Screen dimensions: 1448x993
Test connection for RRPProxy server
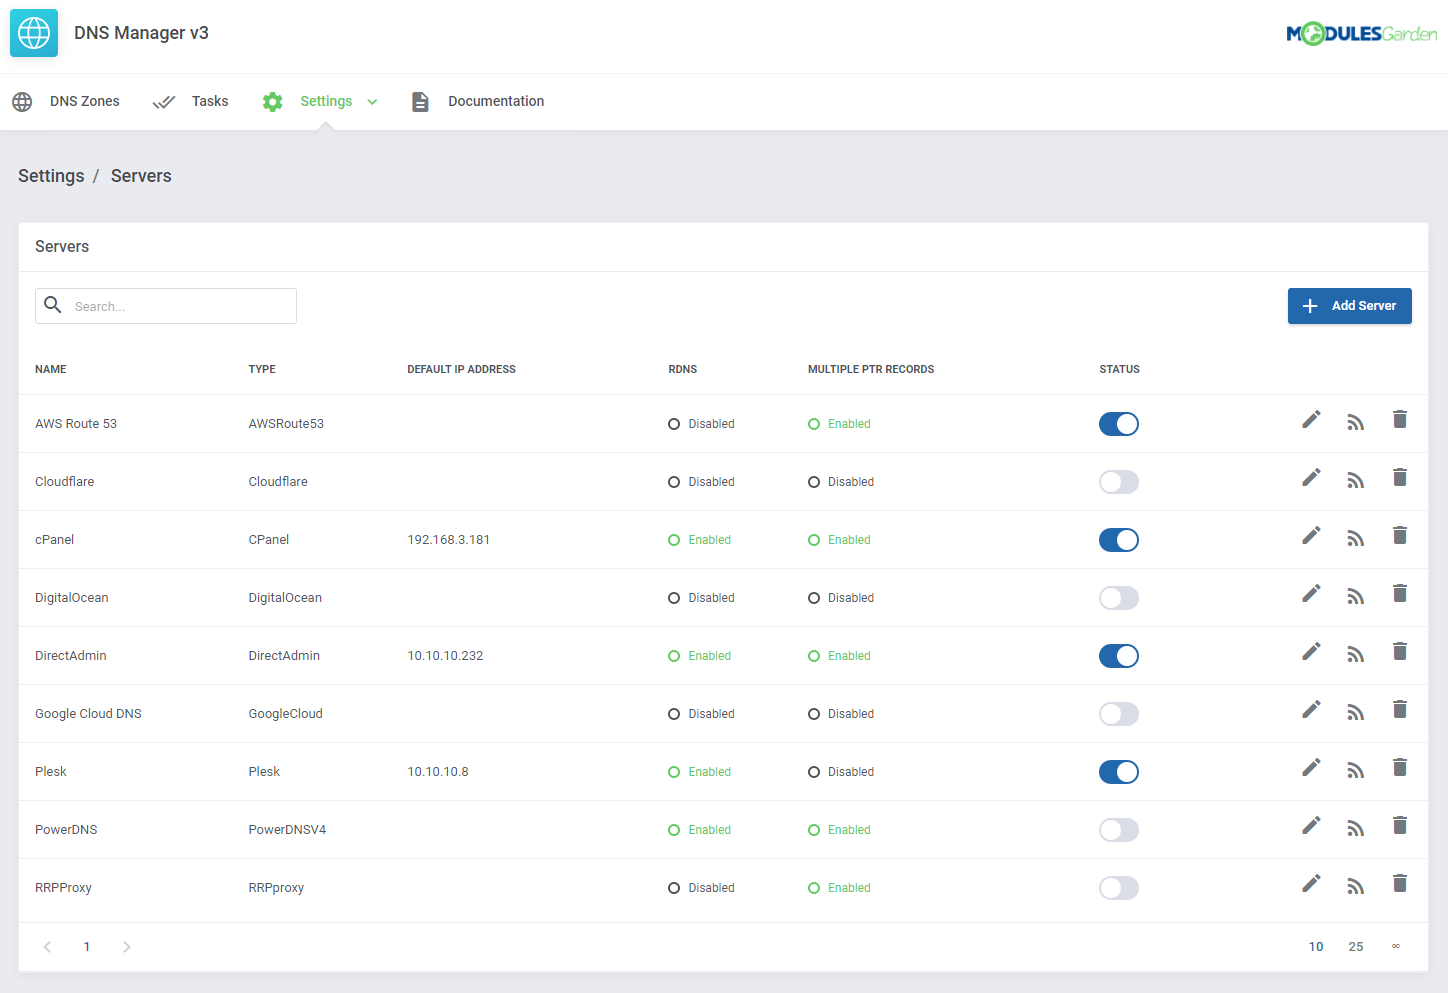point(1355,887)
